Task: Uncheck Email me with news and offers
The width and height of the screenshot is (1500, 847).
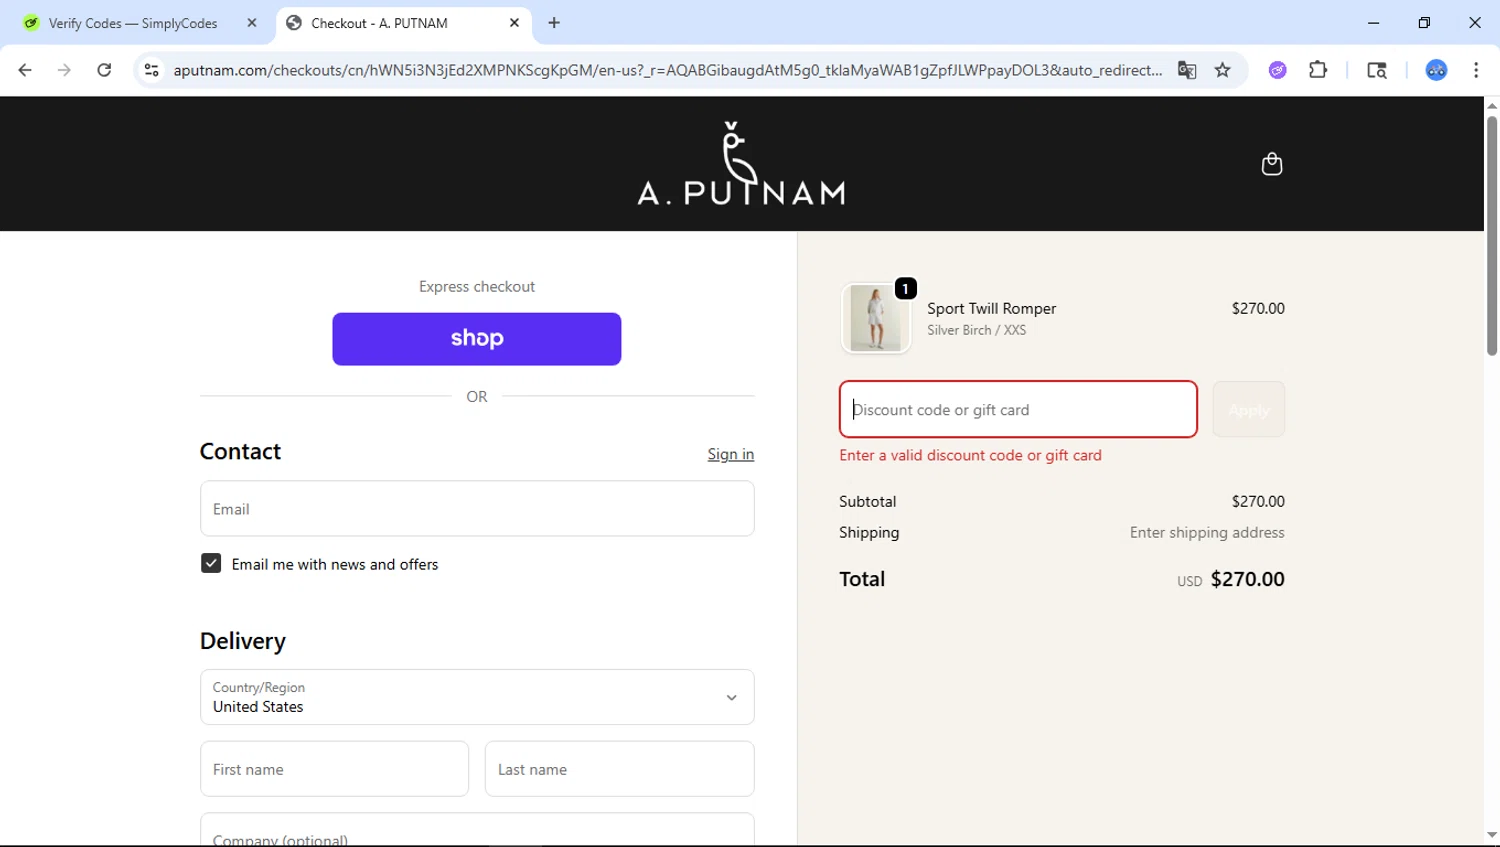Action: coord(211,564)
